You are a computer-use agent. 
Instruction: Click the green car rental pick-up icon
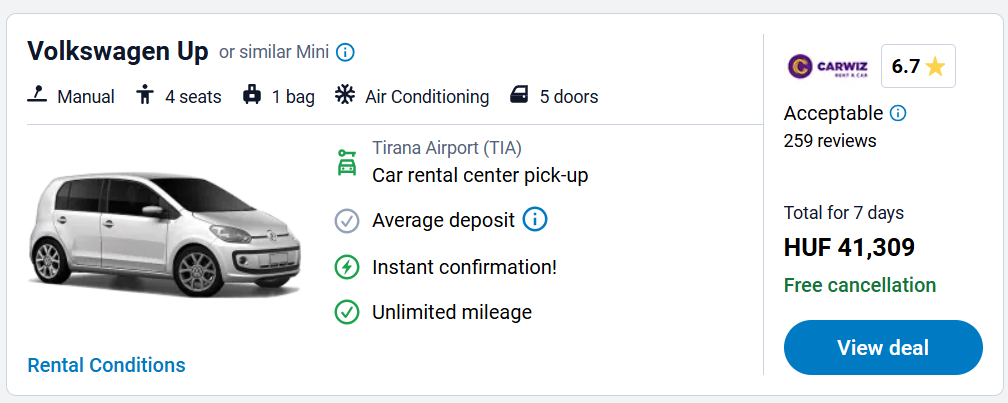coord(347,162)
